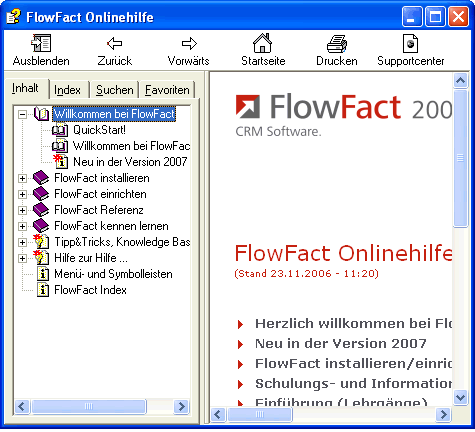Click the content pane's scroll down arrow
Screen dimensions: 475x432
(460, 397)
